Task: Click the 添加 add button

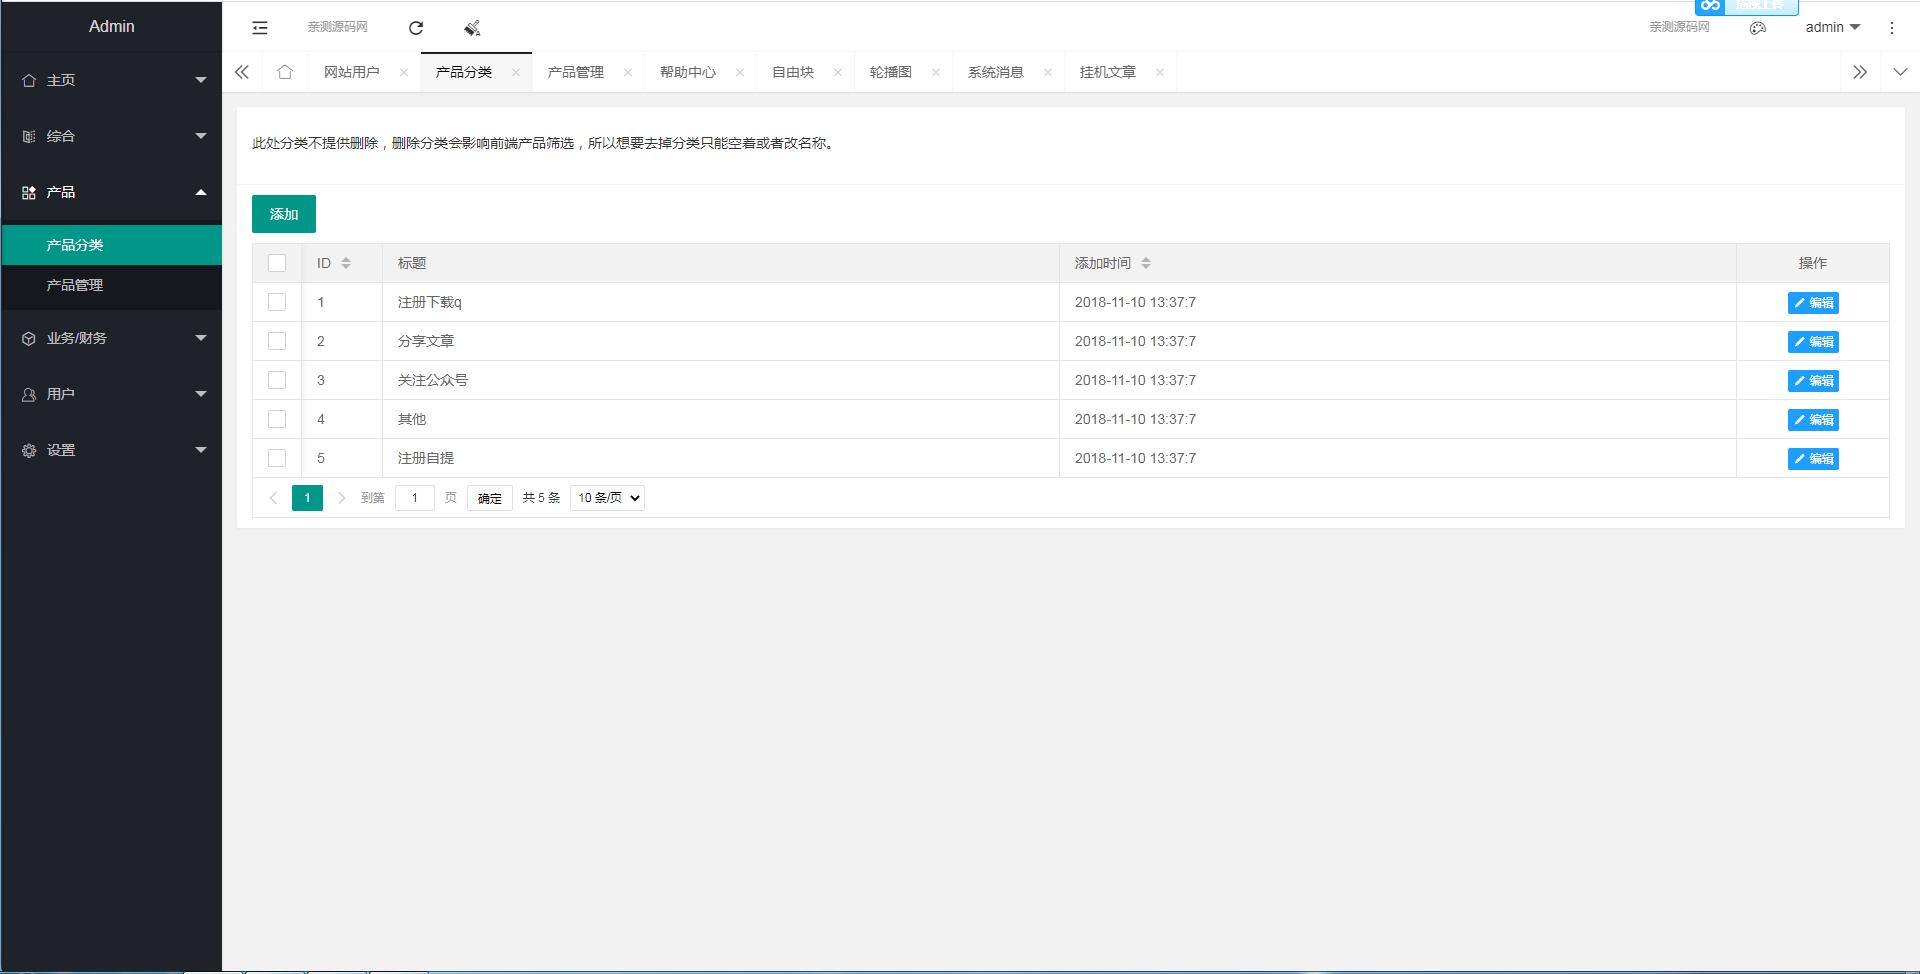Action: pos(283,213)
